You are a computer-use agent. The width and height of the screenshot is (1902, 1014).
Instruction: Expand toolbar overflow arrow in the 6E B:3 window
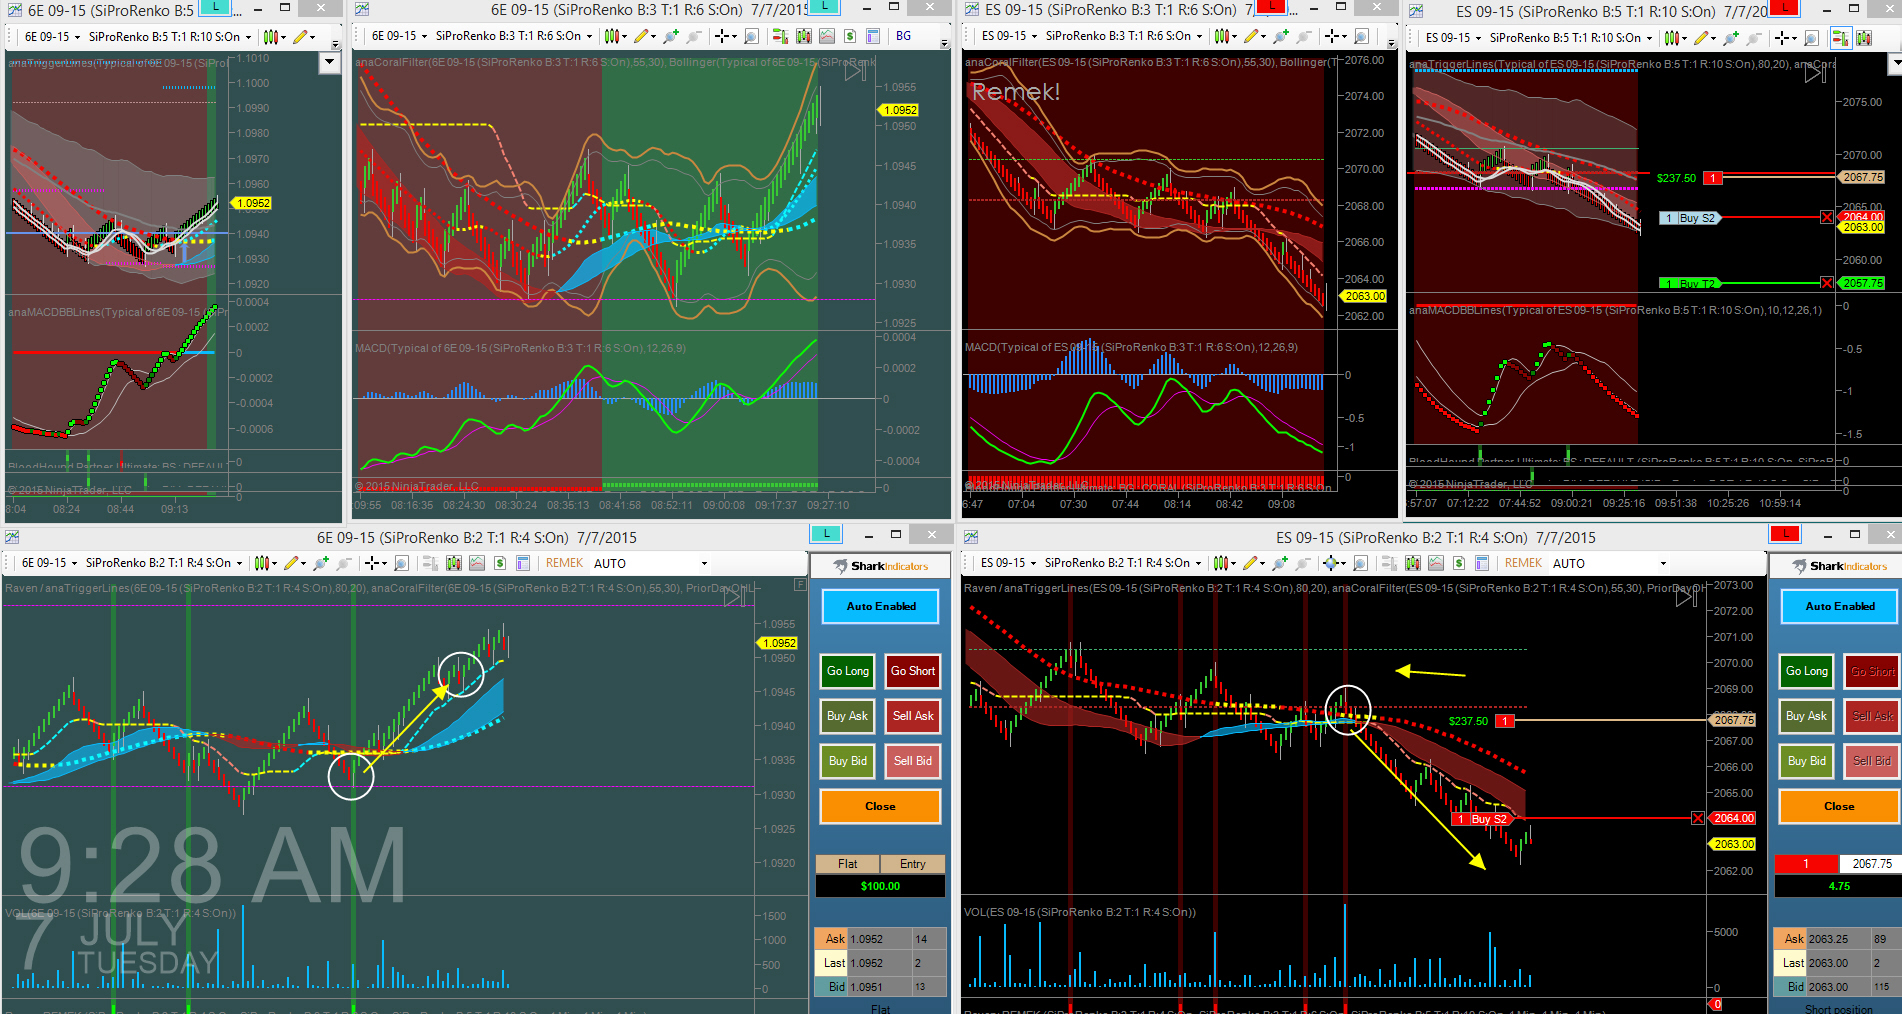click(x=945, y=43)
